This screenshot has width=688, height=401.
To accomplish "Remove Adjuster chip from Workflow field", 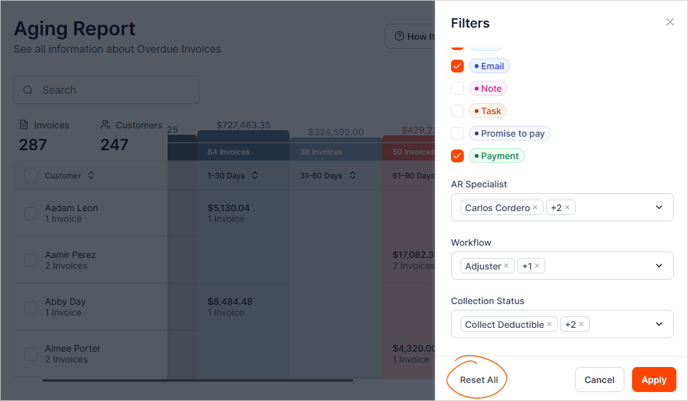I will point(506,266).
